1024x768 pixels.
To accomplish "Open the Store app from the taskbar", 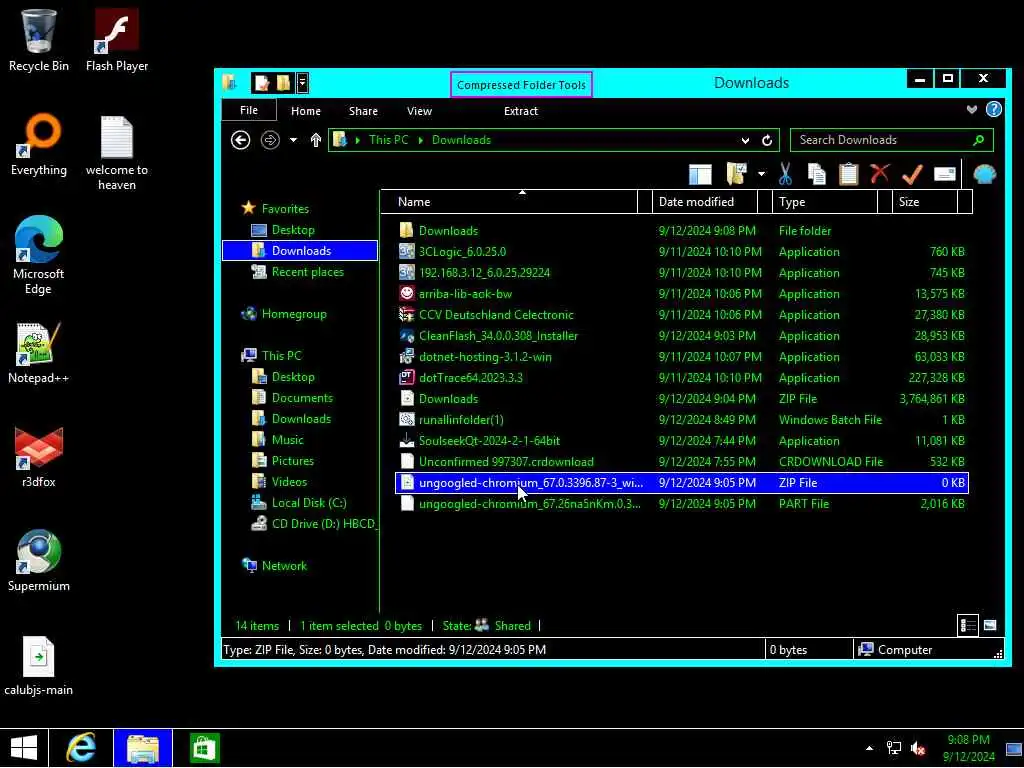I will (x=204, y=748).
